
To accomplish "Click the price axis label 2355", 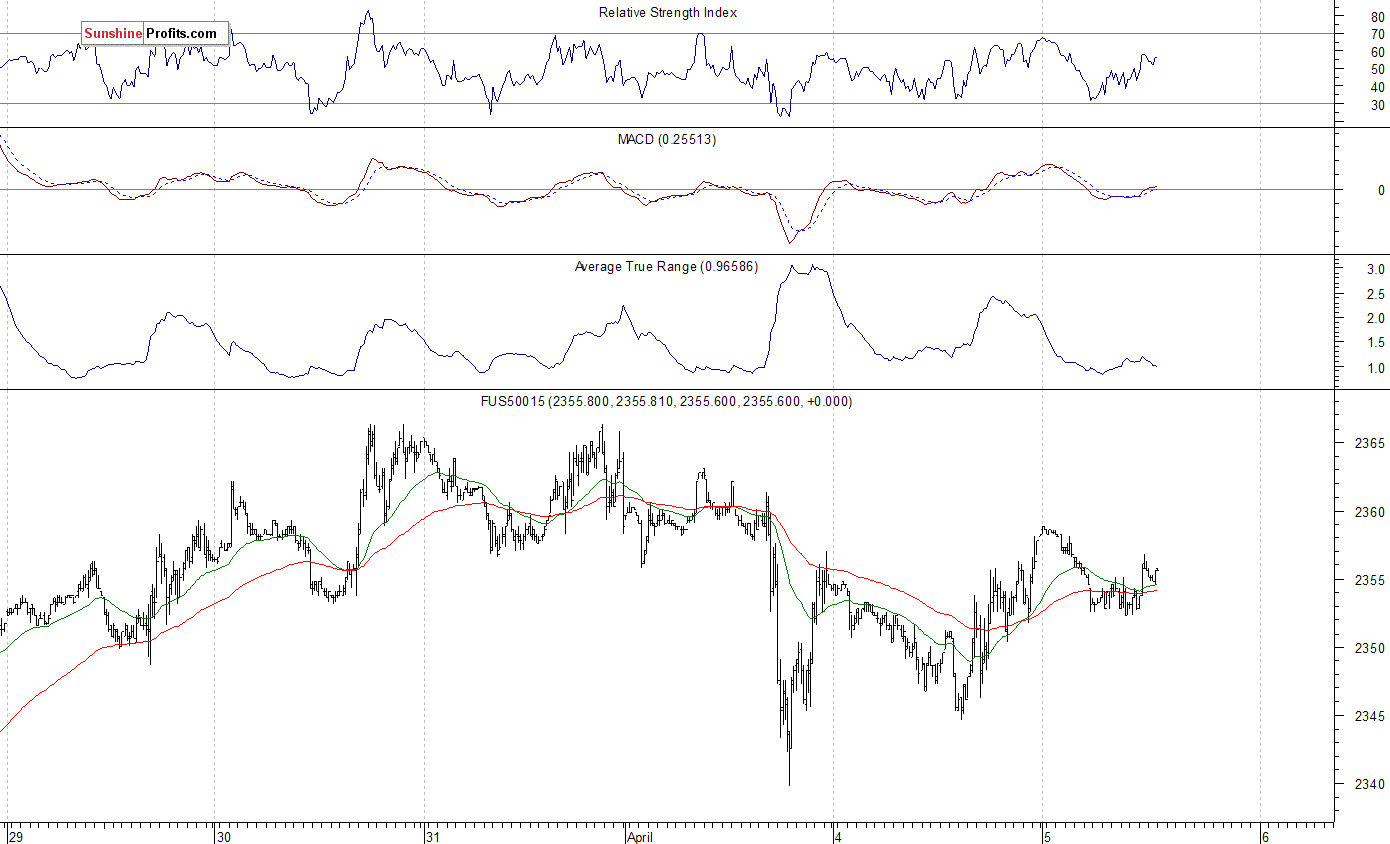I will coord(1369,580).
